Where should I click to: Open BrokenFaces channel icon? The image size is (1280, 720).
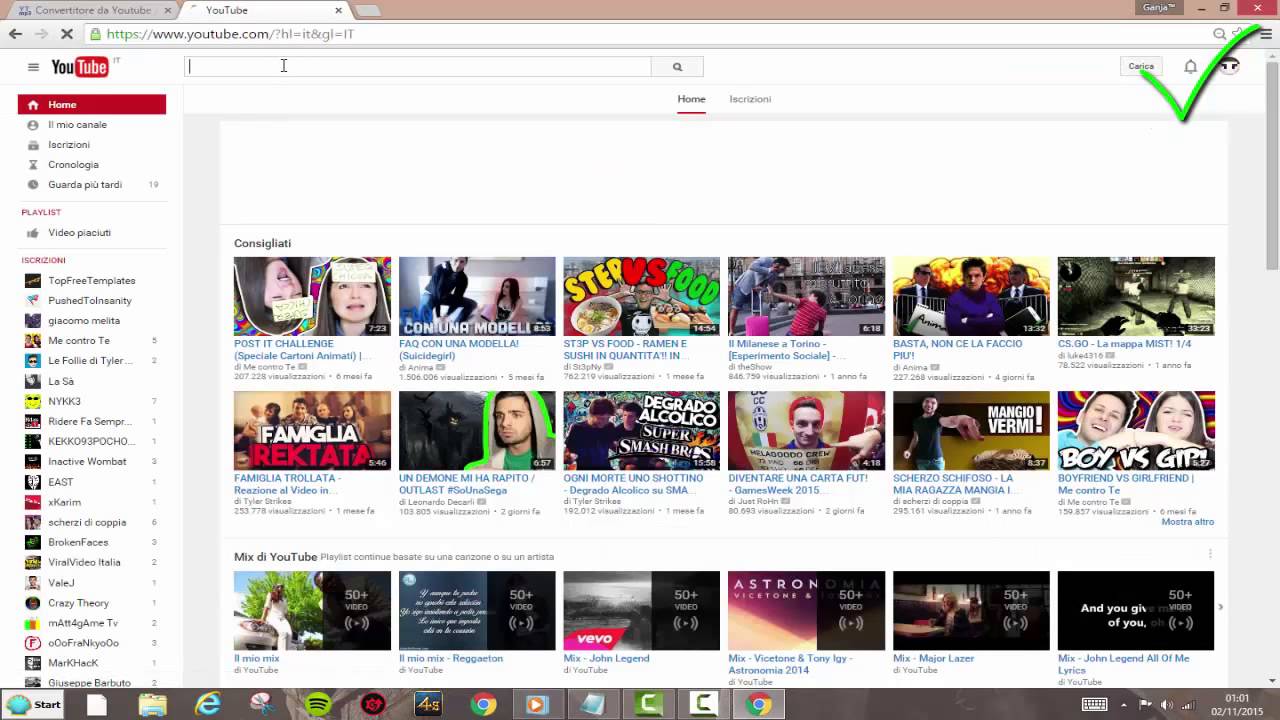coord(33,542)
